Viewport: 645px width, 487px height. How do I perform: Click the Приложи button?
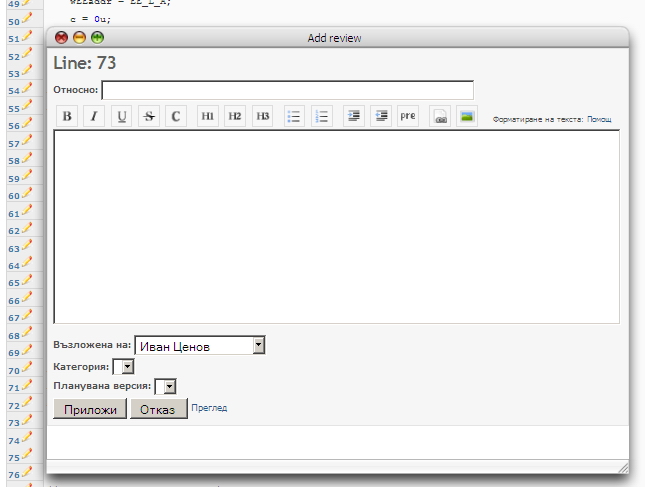90,409
